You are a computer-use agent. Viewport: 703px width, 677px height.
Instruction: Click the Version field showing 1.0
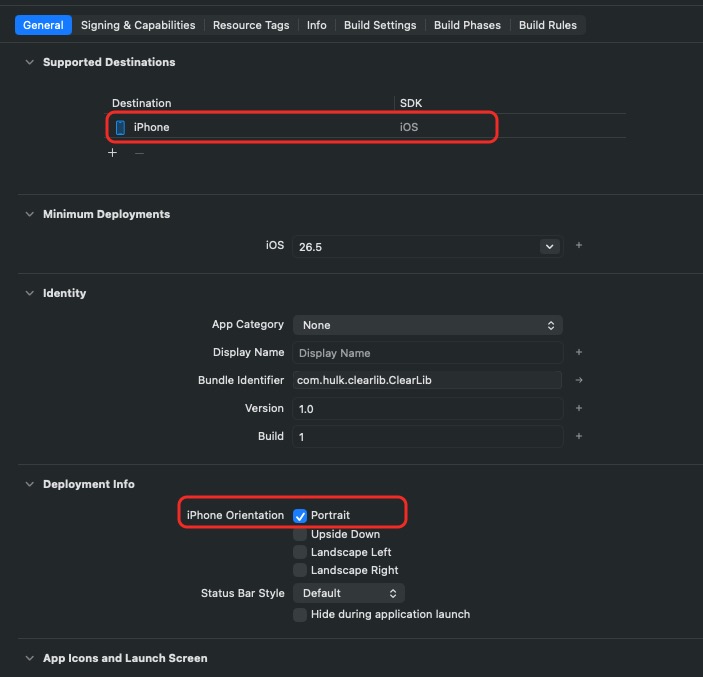coord(428,408)
